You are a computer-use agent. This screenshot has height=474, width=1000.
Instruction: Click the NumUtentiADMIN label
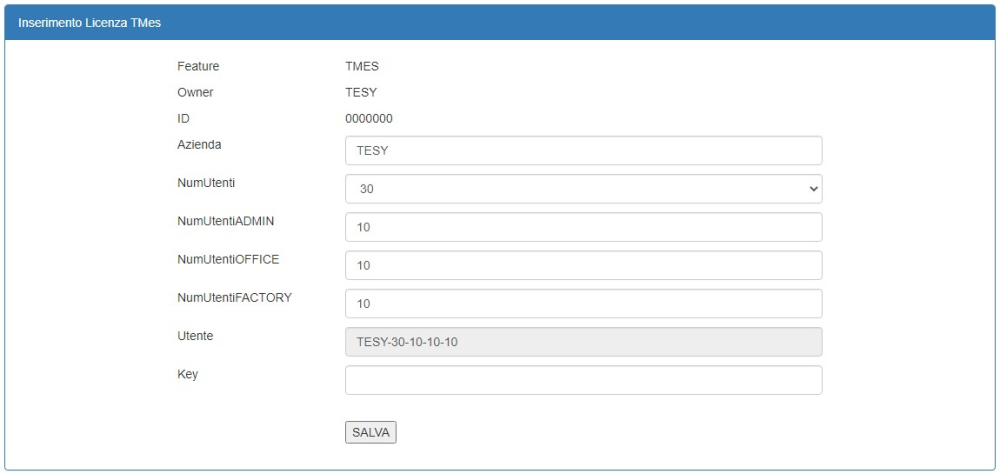tap(226, 221)
